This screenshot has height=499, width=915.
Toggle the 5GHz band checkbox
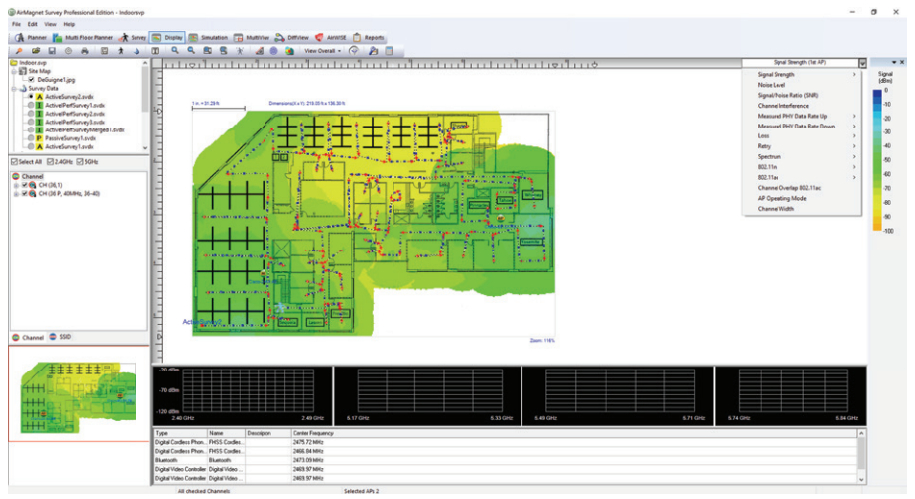pyautogui.click(x=80, y=162)
